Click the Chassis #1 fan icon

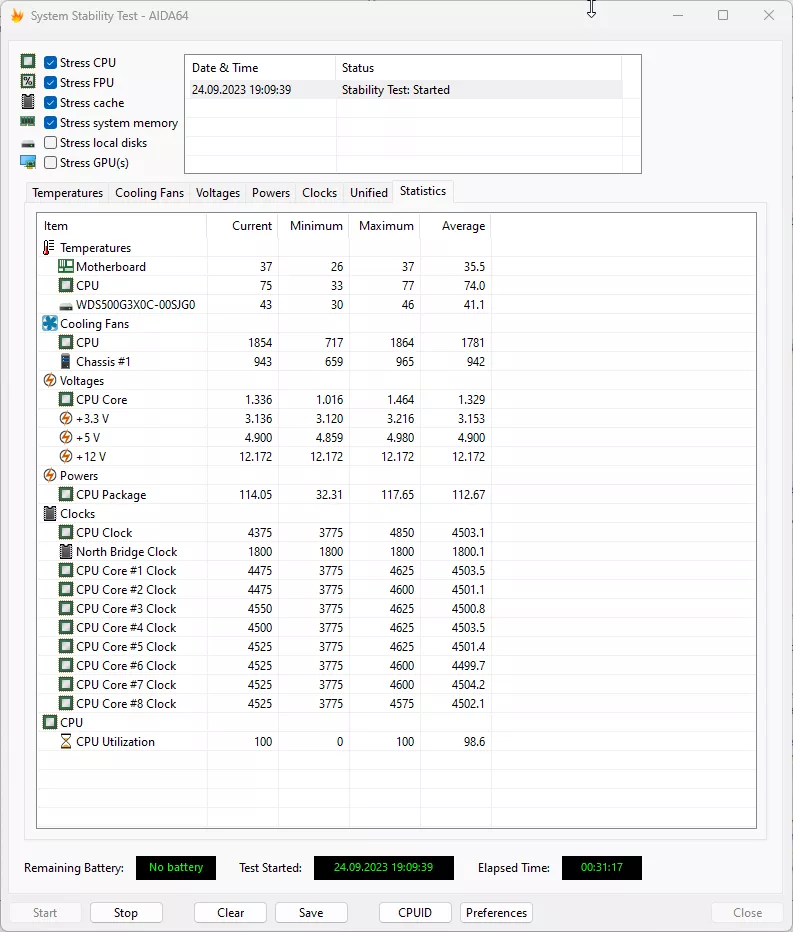coord(66,361)
